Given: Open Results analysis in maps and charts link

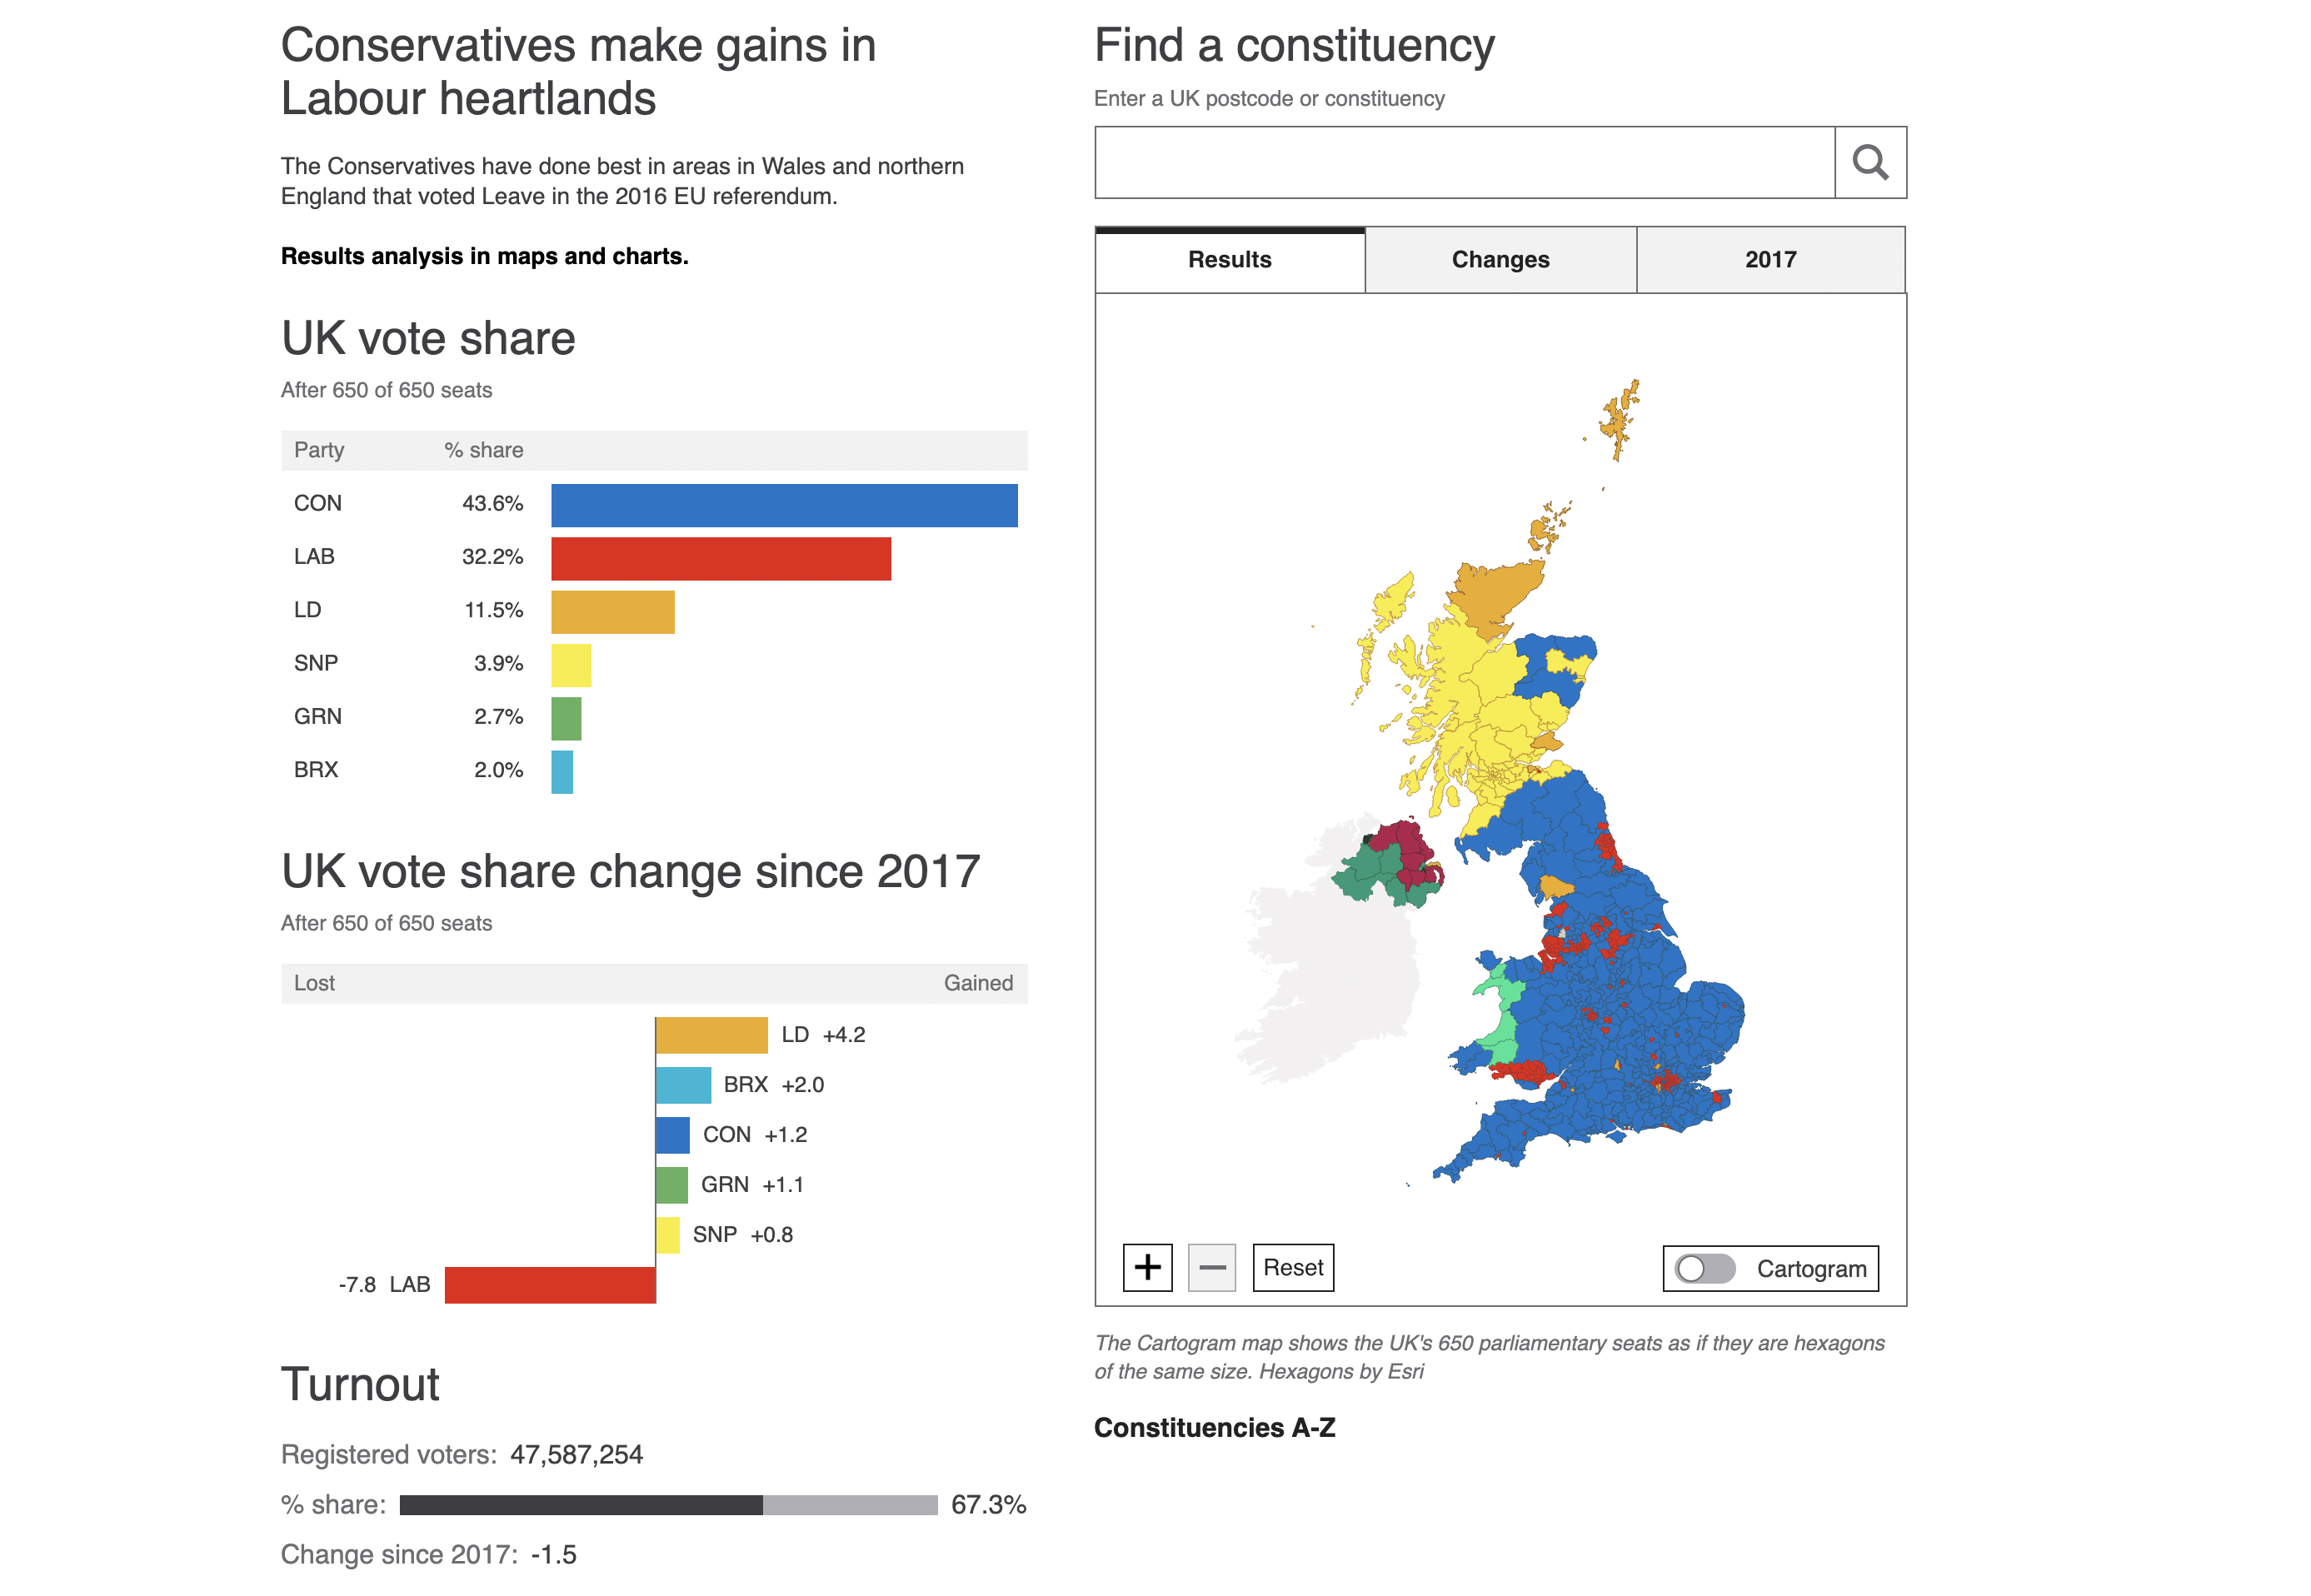Looking at the screenshot, I should [x=484, y=256].
